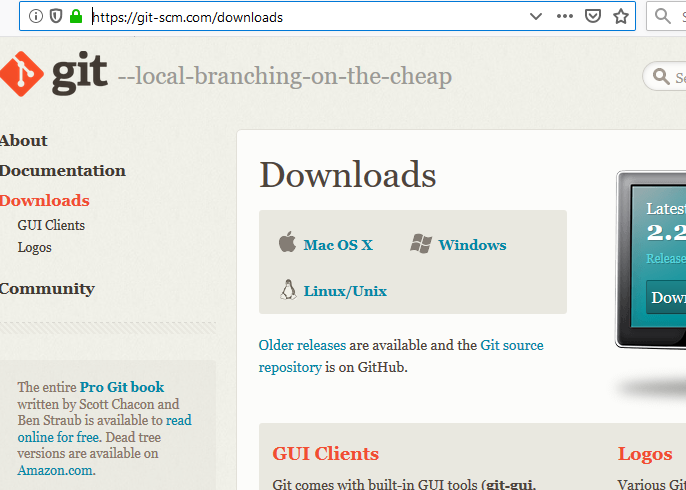Bookmark this page with the star icon
Viewport: 686px width, 490px height.
pyautogui.click(x=620, y=17)
